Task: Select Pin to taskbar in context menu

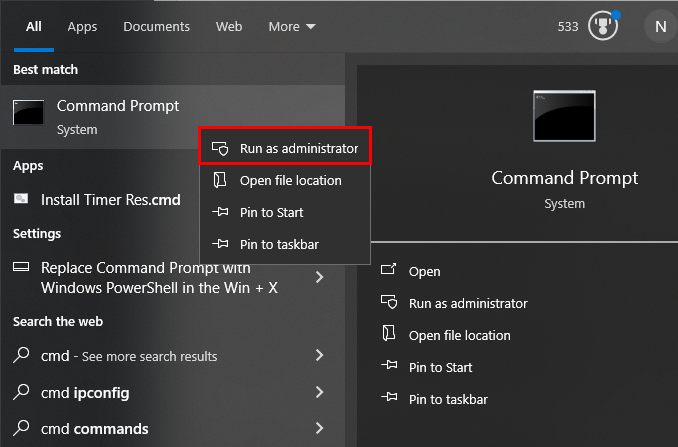Action: (279, 244)
